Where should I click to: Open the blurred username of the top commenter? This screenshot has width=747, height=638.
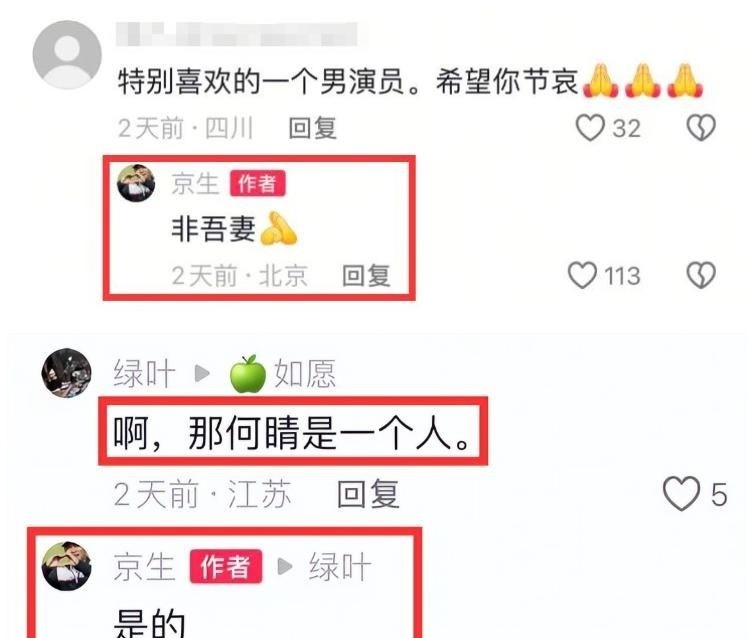(237, 34)
